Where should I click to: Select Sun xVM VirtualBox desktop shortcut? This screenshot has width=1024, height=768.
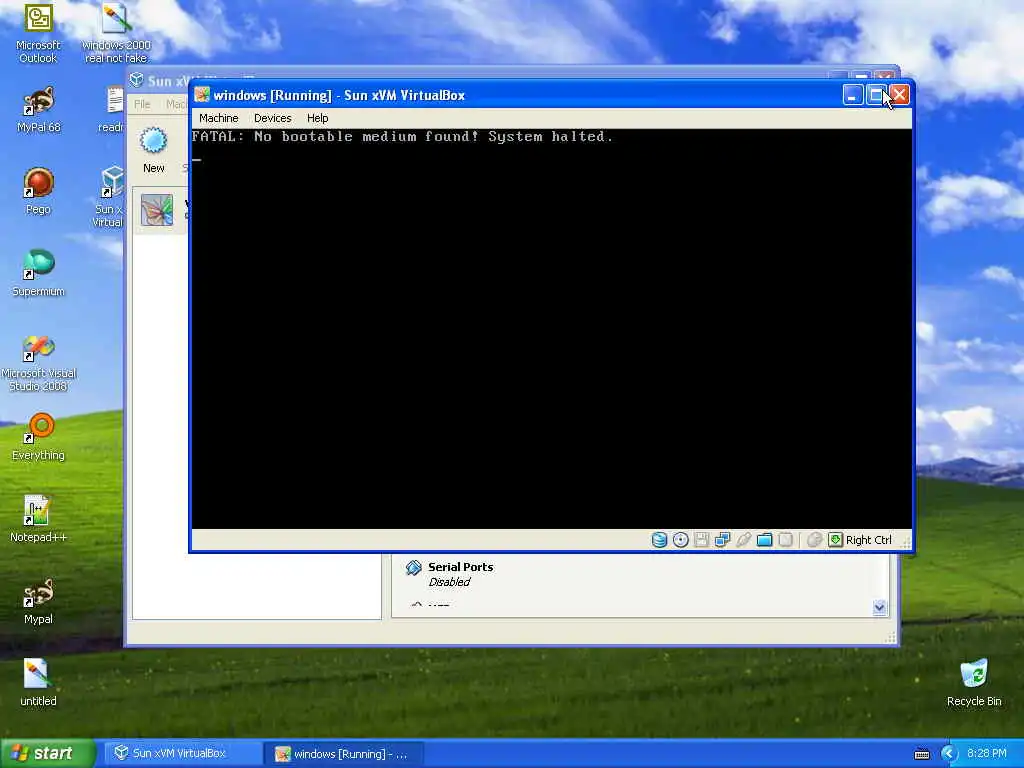[108, 197]
